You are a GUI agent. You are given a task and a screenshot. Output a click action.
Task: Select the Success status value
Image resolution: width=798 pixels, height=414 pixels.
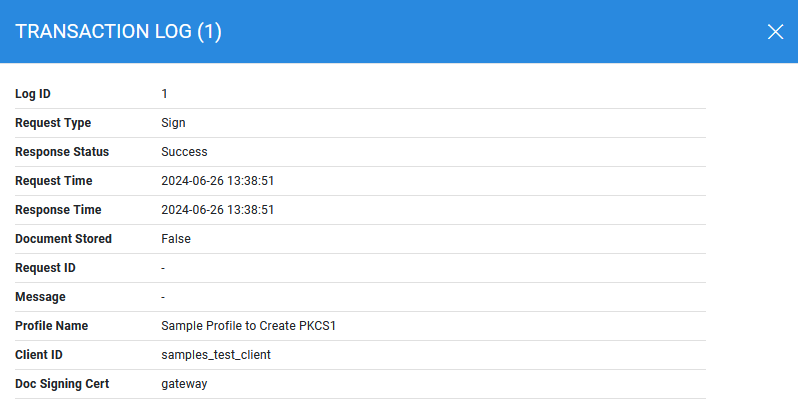coord(184,152)
